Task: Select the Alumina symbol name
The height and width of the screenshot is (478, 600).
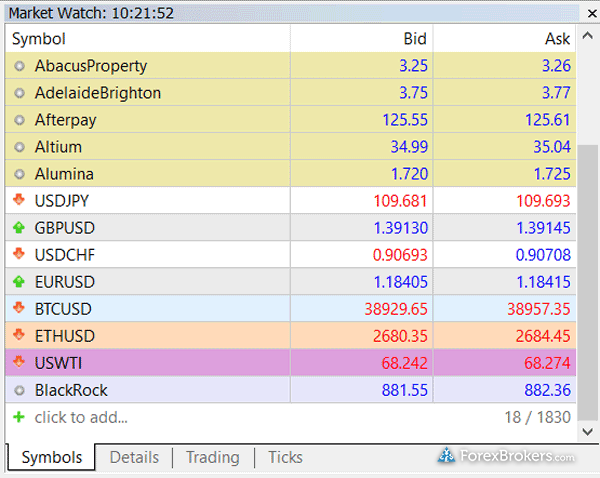Action: tap(64, 174)
